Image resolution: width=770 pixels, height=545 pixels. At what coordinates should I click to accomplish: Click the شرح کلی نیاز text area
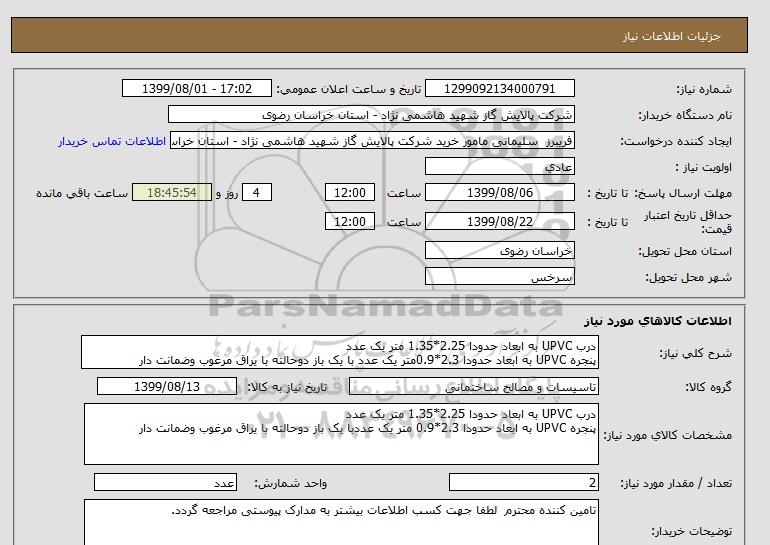point(340,354)
